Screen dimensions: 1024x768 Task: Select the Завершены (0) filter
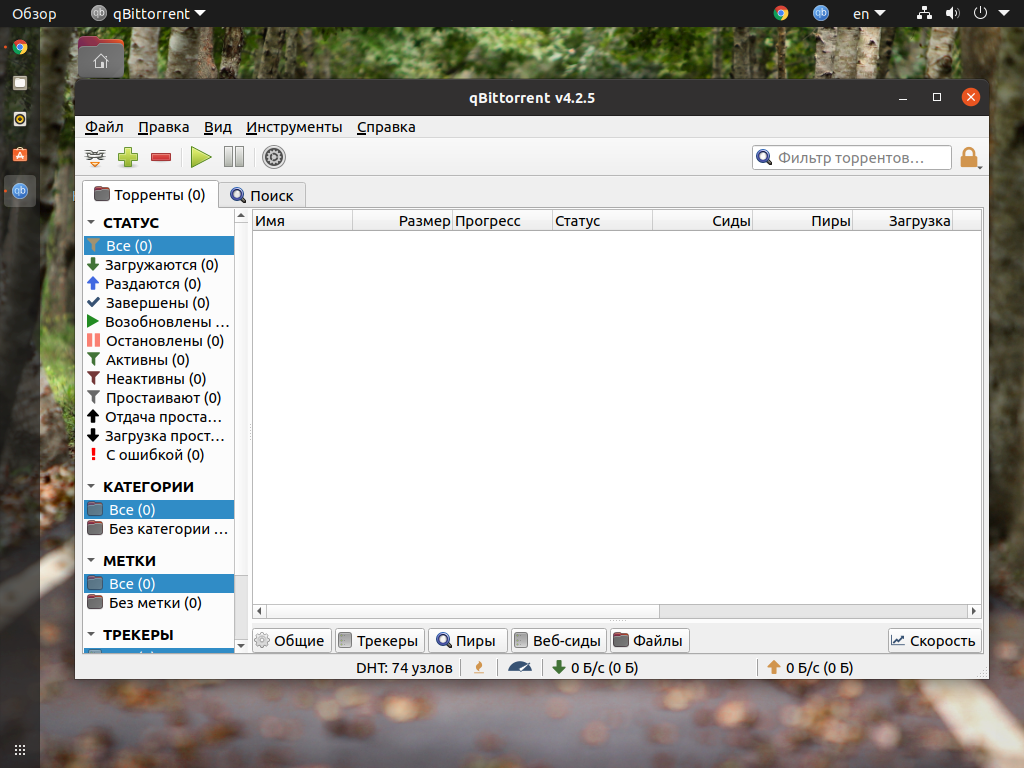coord(159,302)
